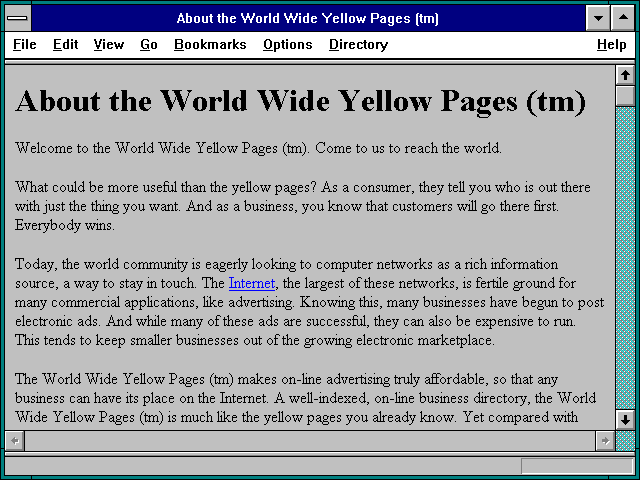This screenshot has height=480, width=640.
Task: Open the Options menu
Action: (287, 44)
